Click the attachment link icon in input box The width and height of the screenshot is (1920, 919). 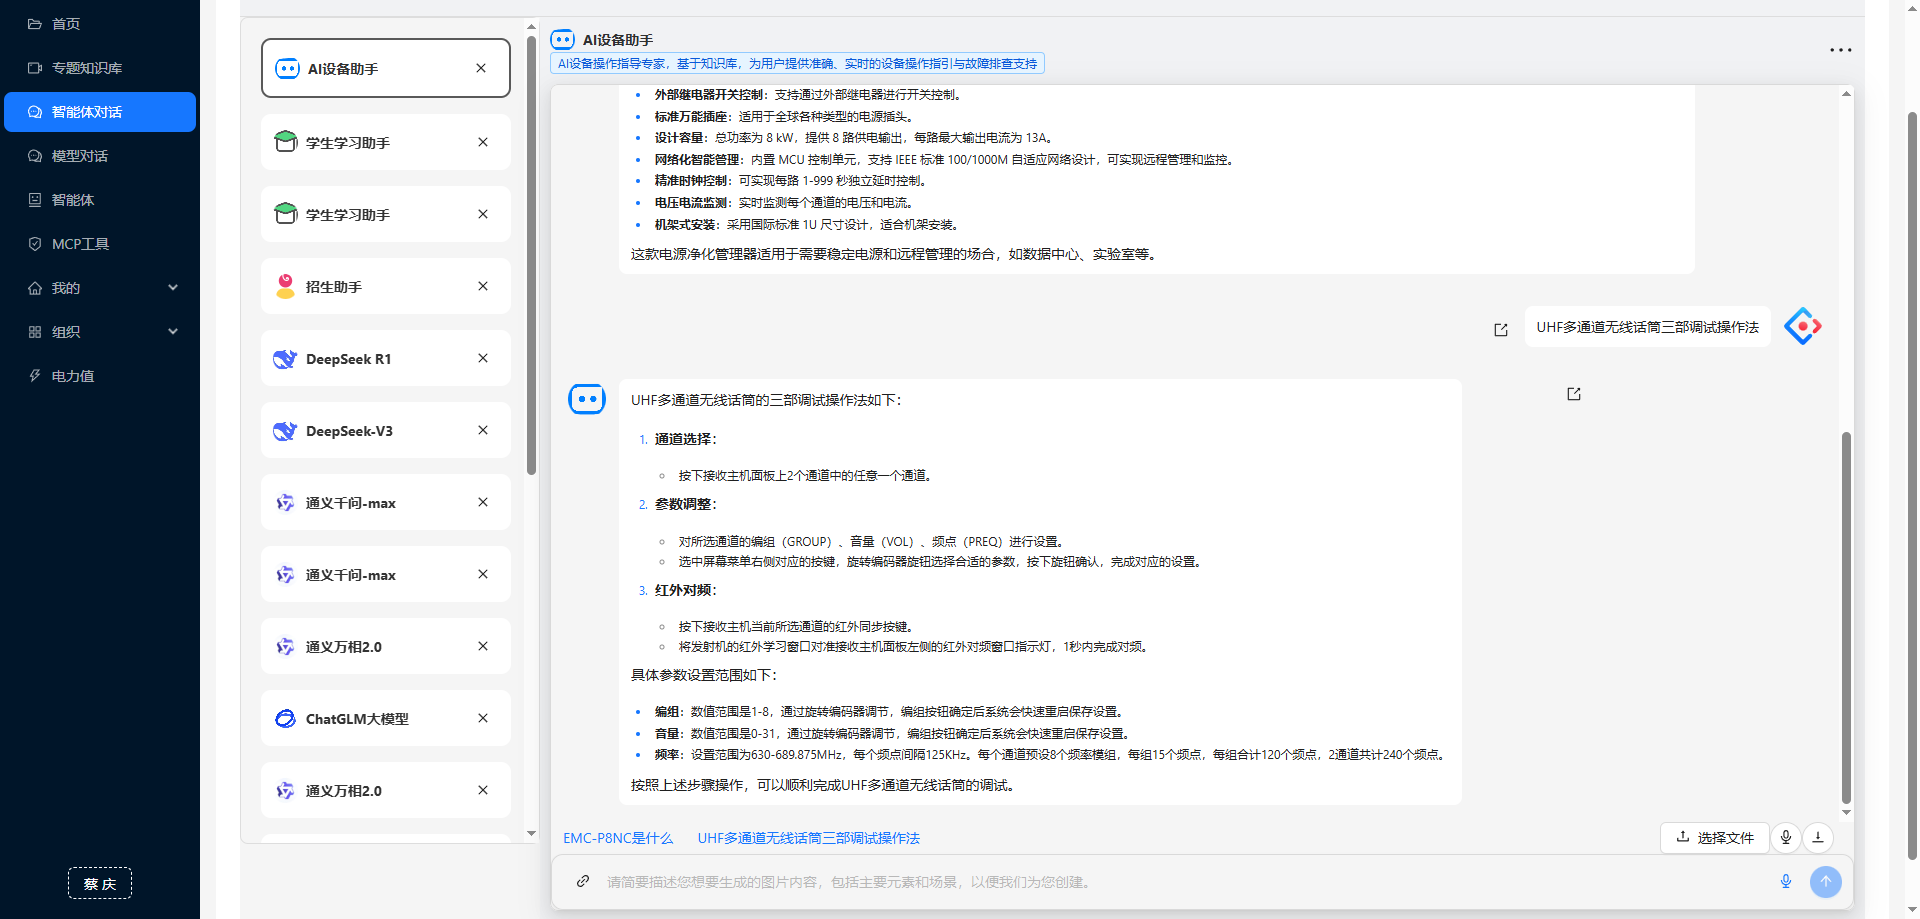tap(583, 881)
